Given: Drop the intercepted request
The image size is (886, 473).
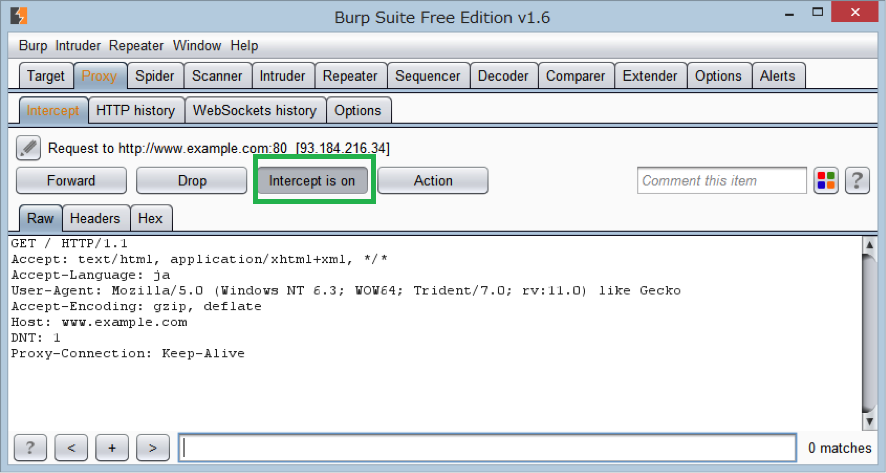Looking at the screenshot, I should tap(192, 181).
